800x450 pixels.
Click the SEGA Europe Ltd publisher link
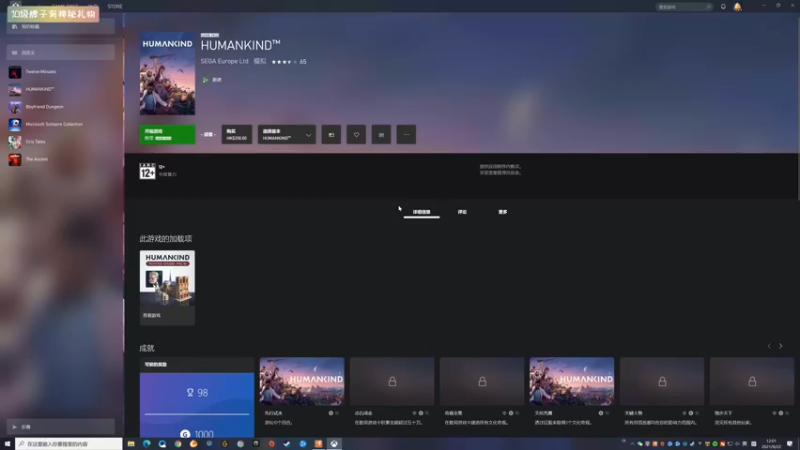point(224,61)
